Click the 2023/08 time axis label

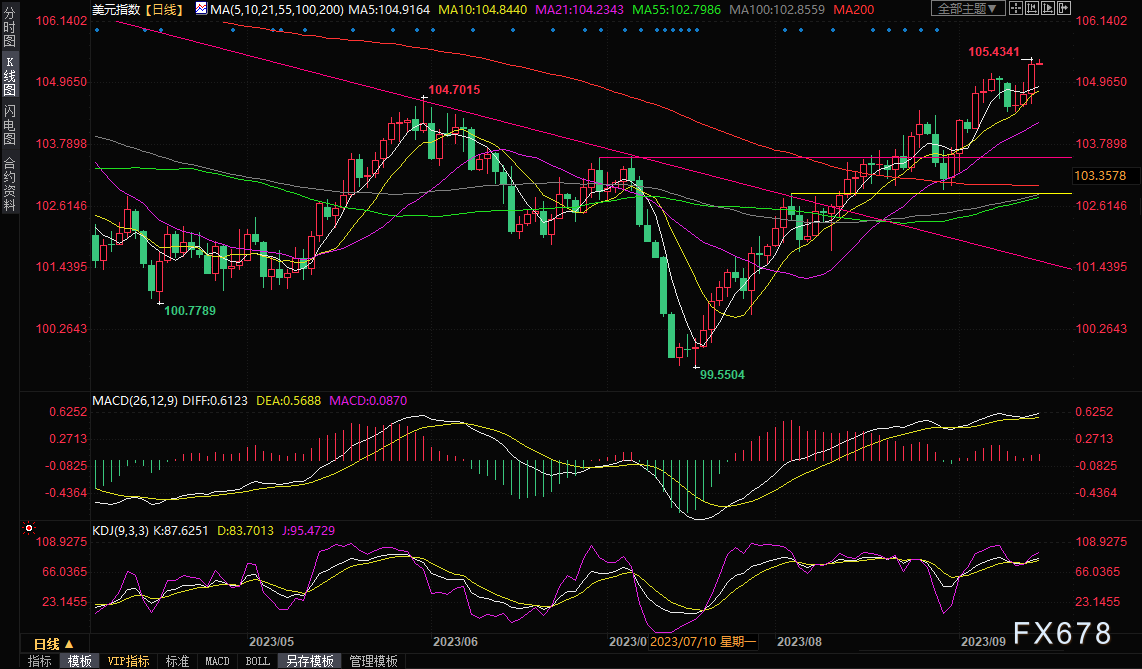[799, 641]
